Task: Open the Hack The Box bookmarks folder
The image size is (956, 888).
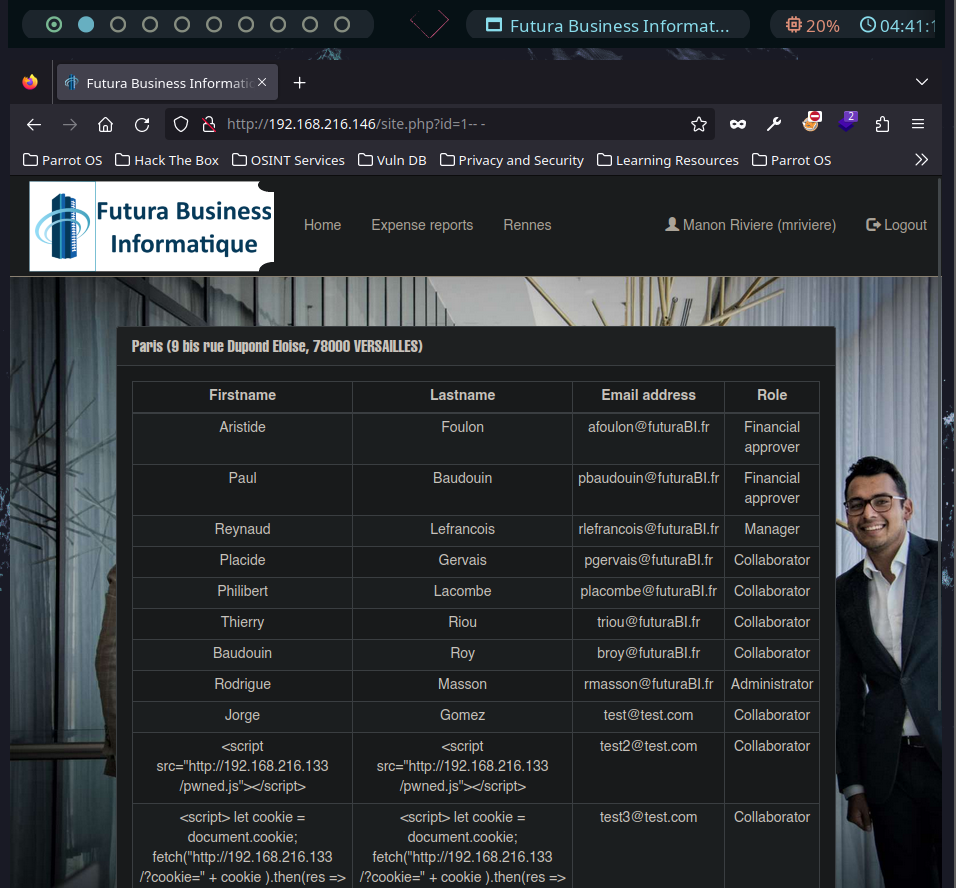Action: 167,160
